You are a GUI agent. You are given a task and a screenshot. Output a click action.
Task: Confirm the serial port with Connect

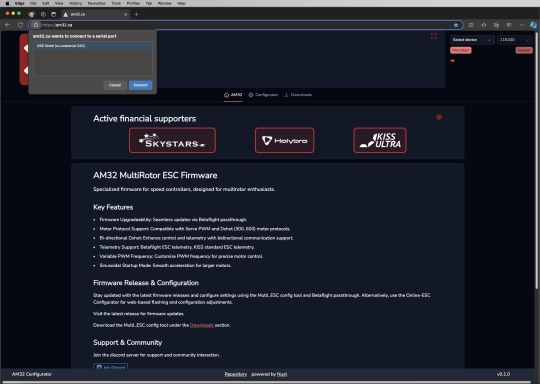pyautogui.click(x=141, y=85)
